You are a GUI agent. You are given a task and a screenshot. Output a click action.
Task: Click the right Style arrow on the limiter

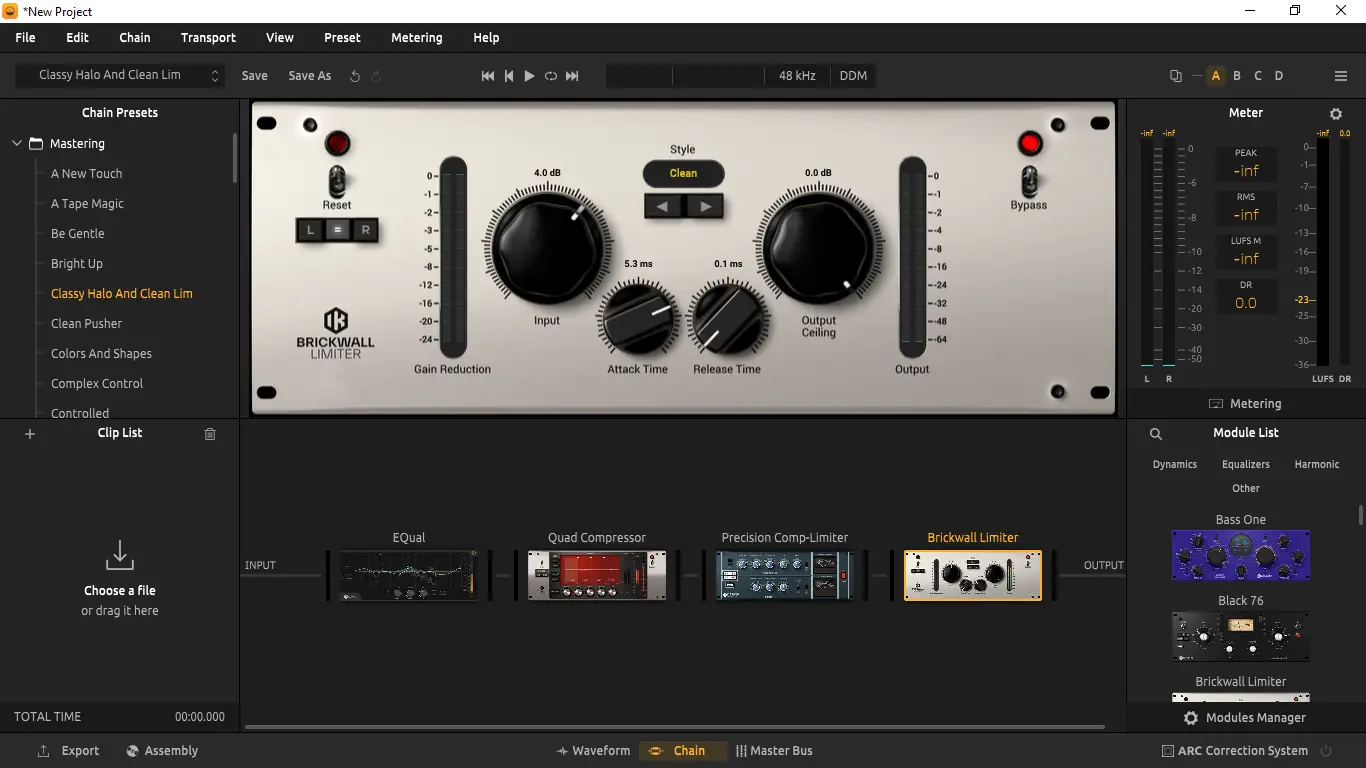click(706, 206)
